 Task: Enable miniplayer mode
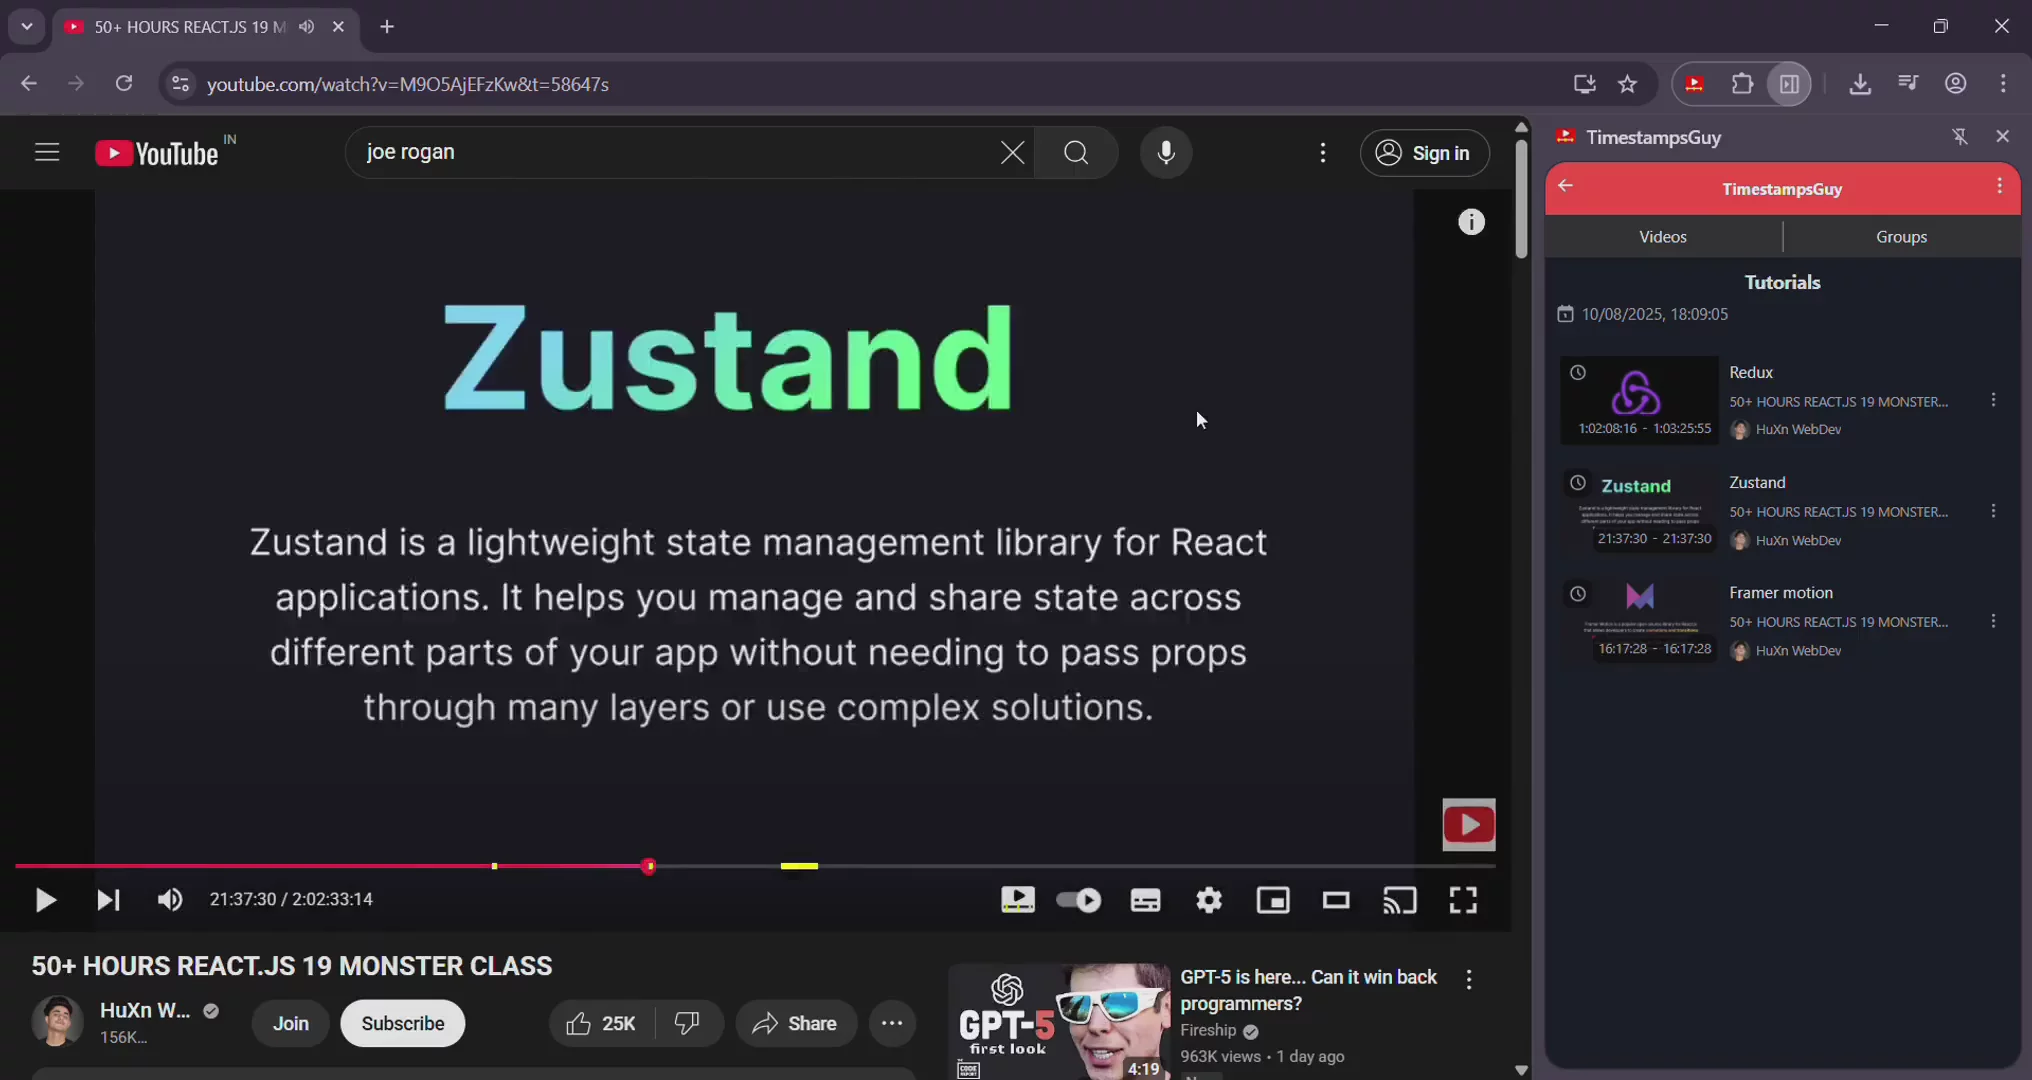tap(1273, 900)
